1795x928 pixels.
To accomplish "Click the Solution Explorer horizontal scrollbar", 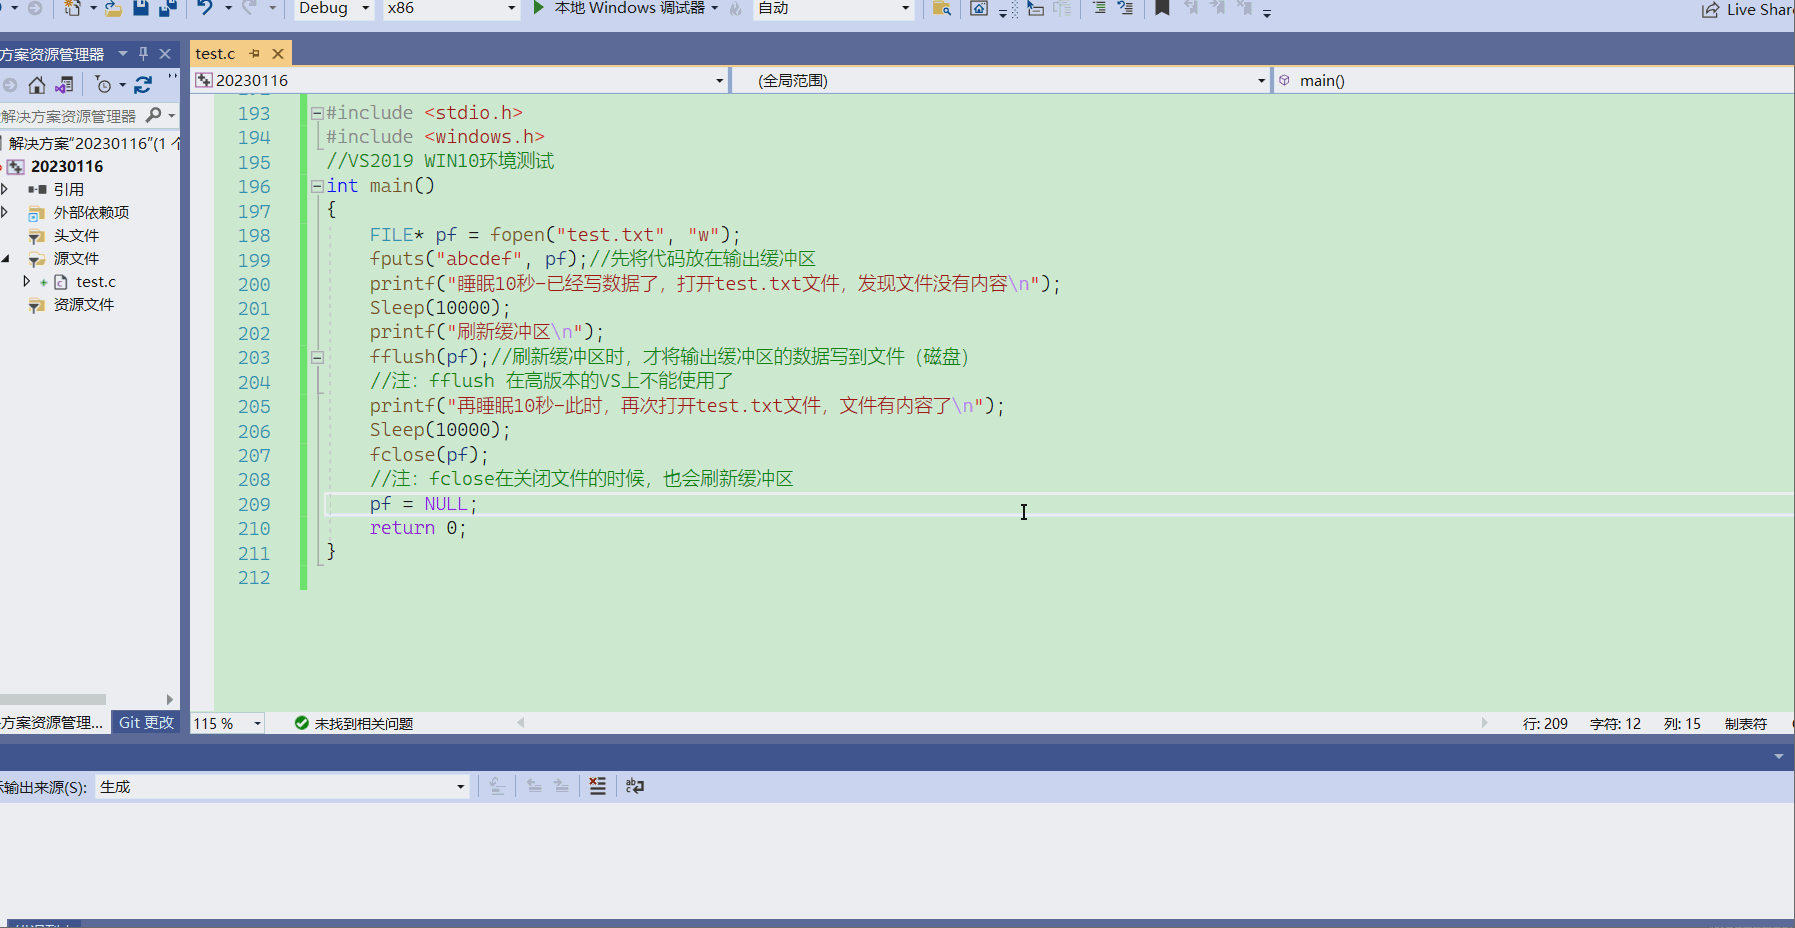I will tap(53, 699).
